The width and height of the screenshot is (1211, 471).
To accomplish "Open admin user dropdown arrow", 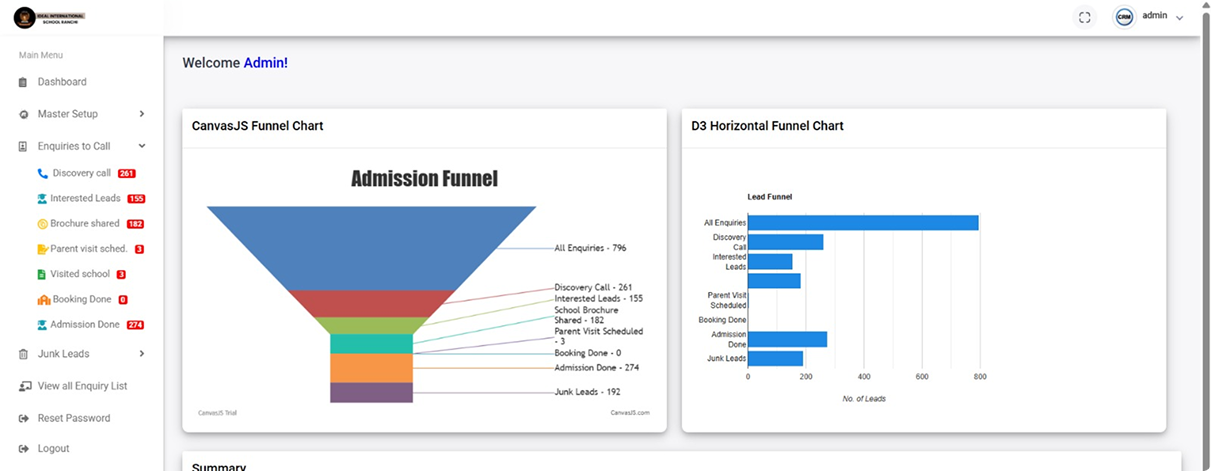I will coord(1180,18).
